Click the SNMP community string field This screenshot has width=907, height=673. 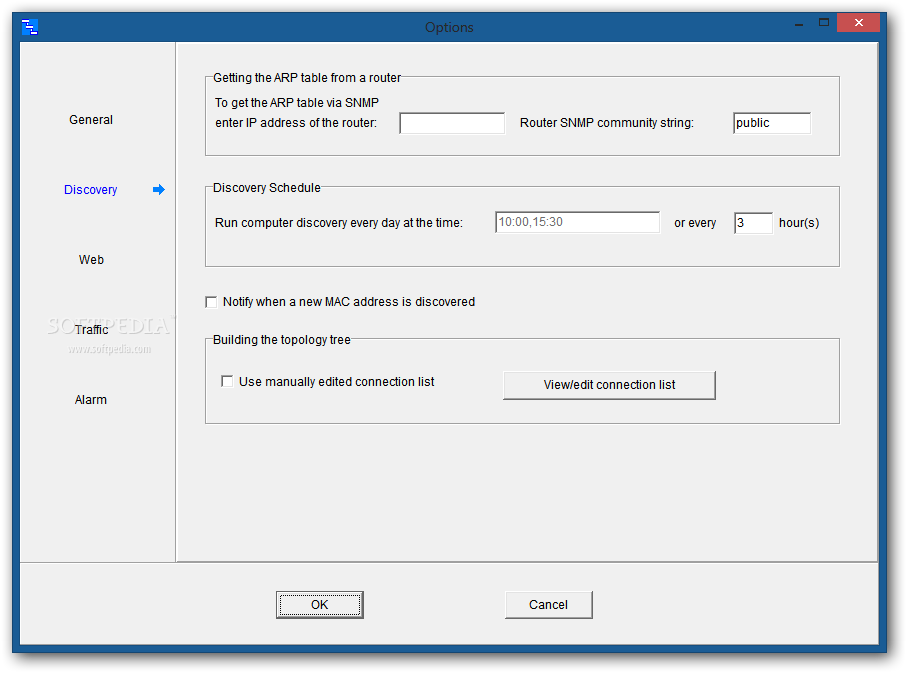[x=772, y=123]
